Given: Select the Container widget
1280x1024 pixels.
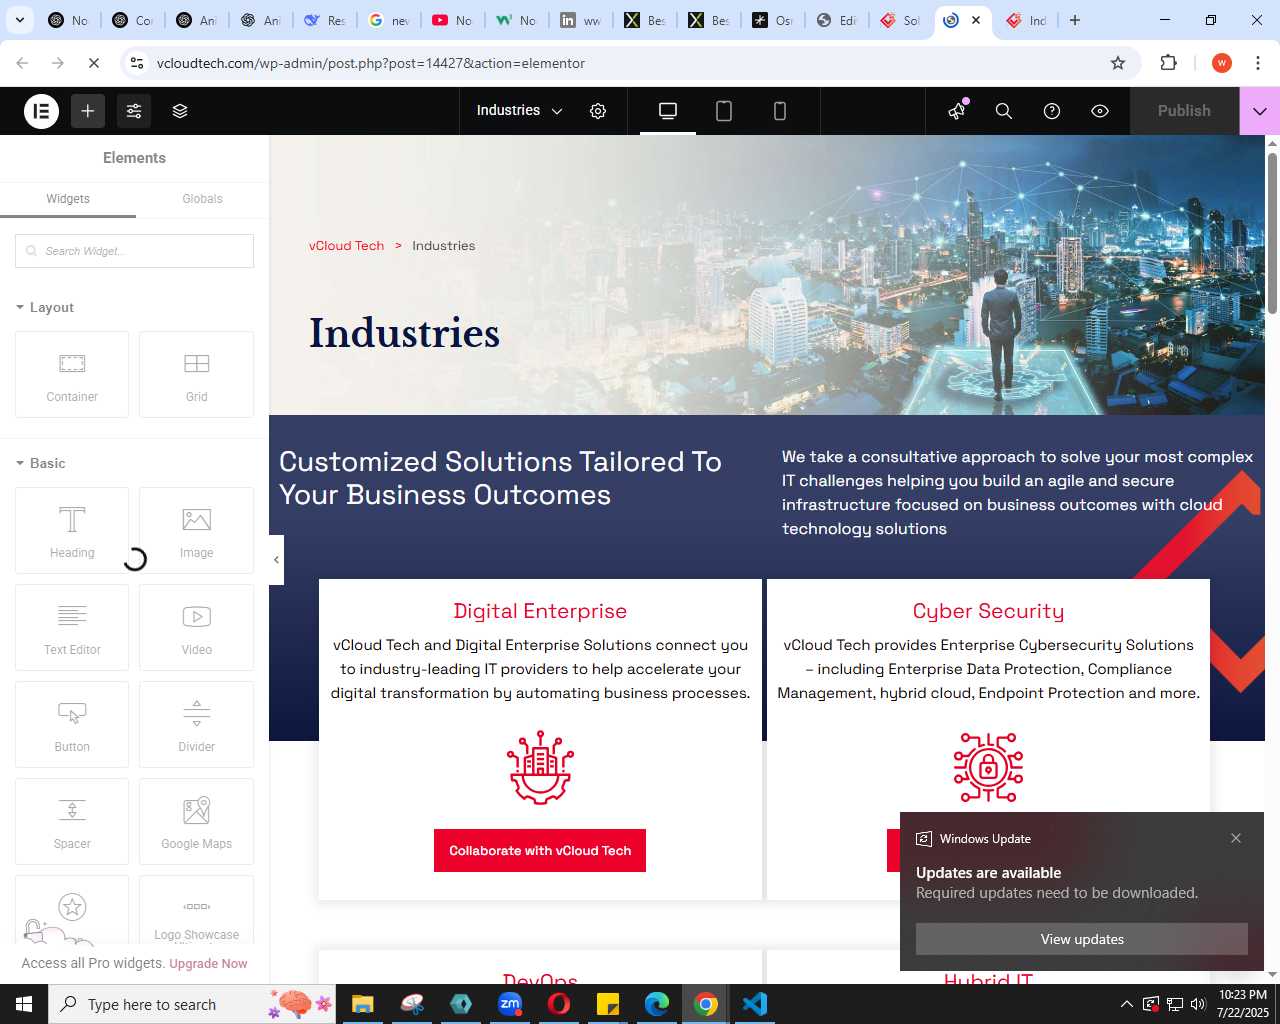Looking at the screenshot, I should point(72,374).
